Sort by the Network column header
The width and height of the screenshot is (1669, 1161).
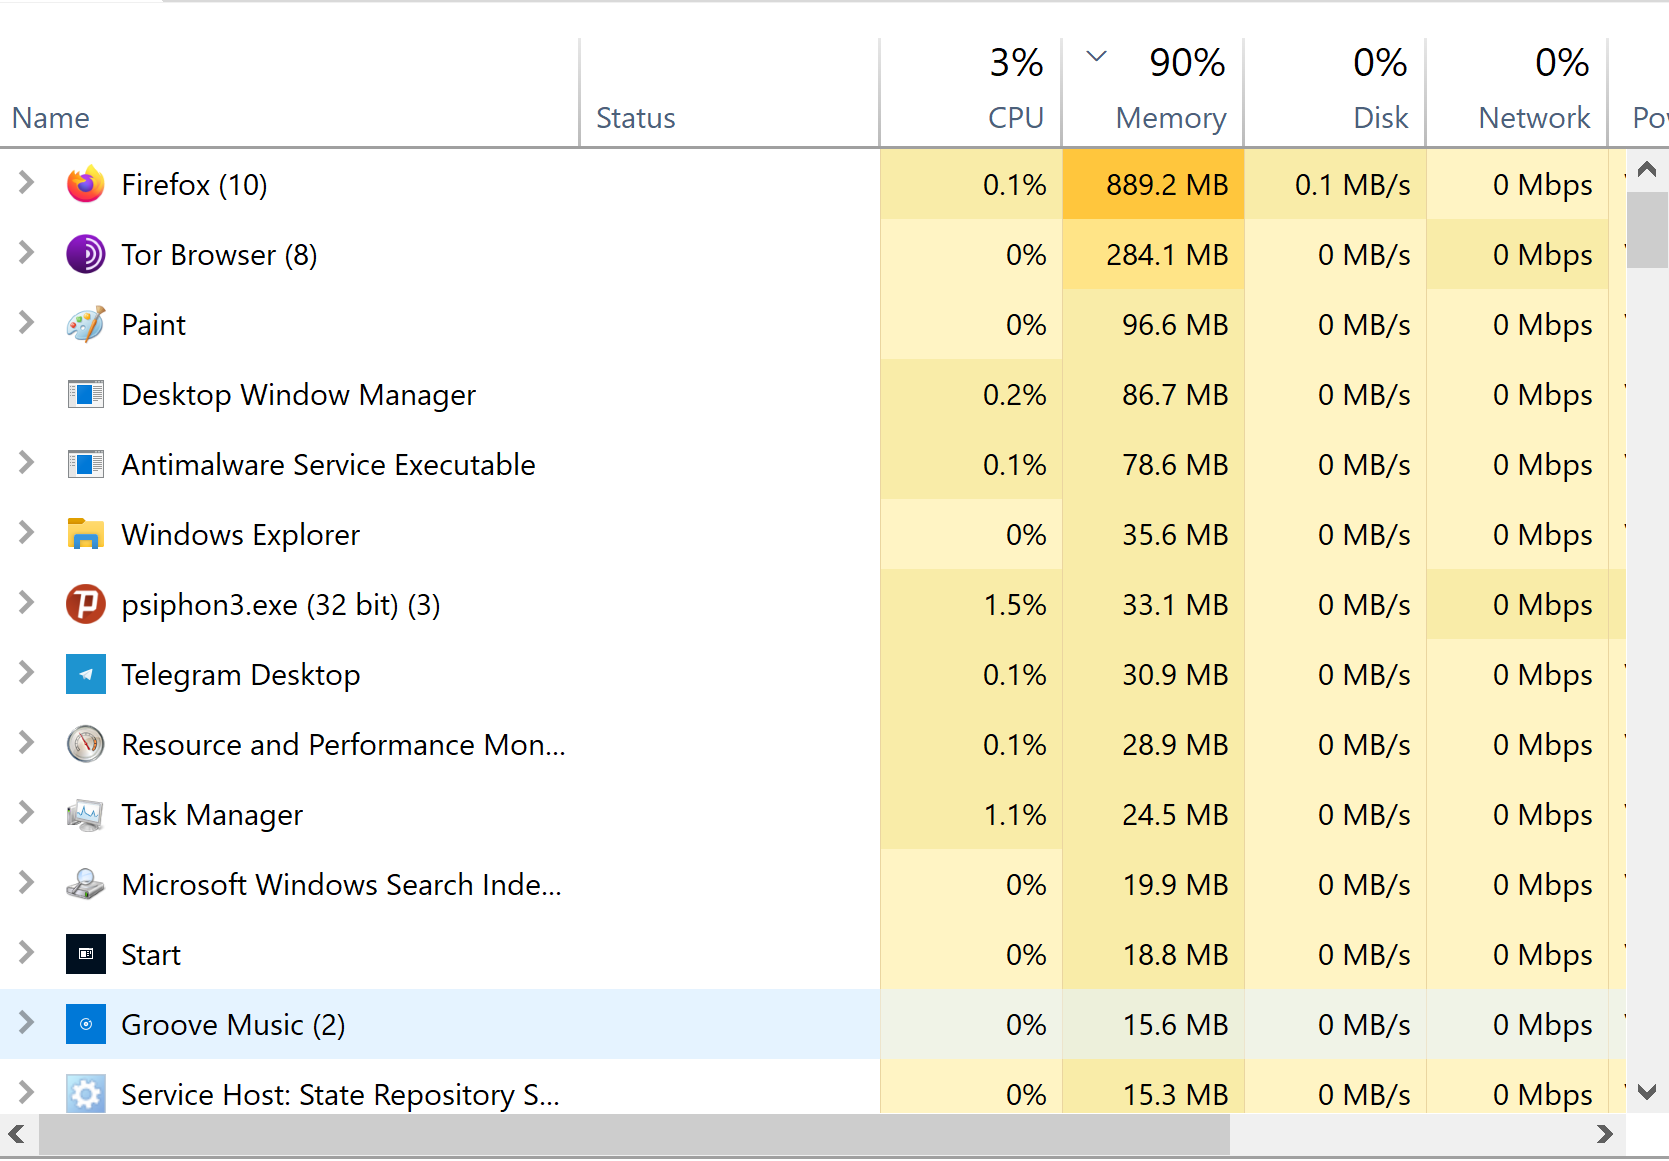tap(1517, 92)
